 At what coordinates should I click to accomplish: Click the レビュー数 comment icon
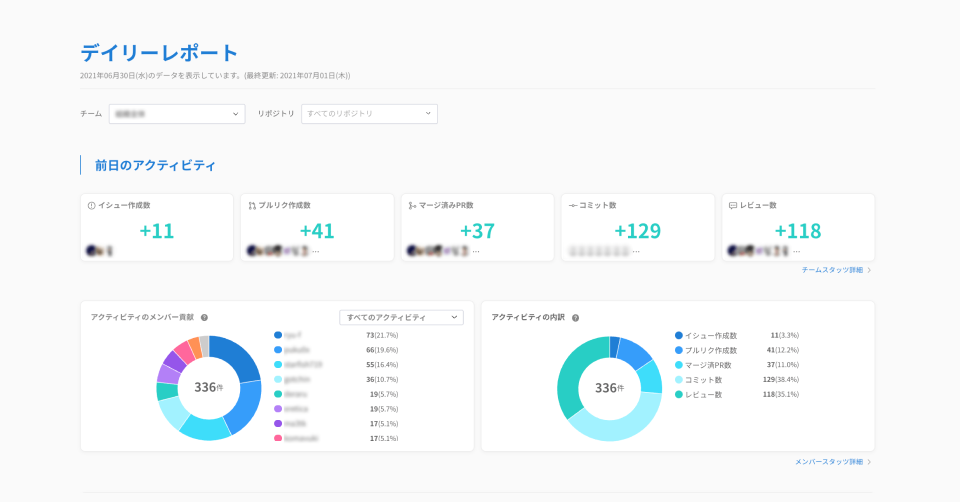[x=733, y=206]
